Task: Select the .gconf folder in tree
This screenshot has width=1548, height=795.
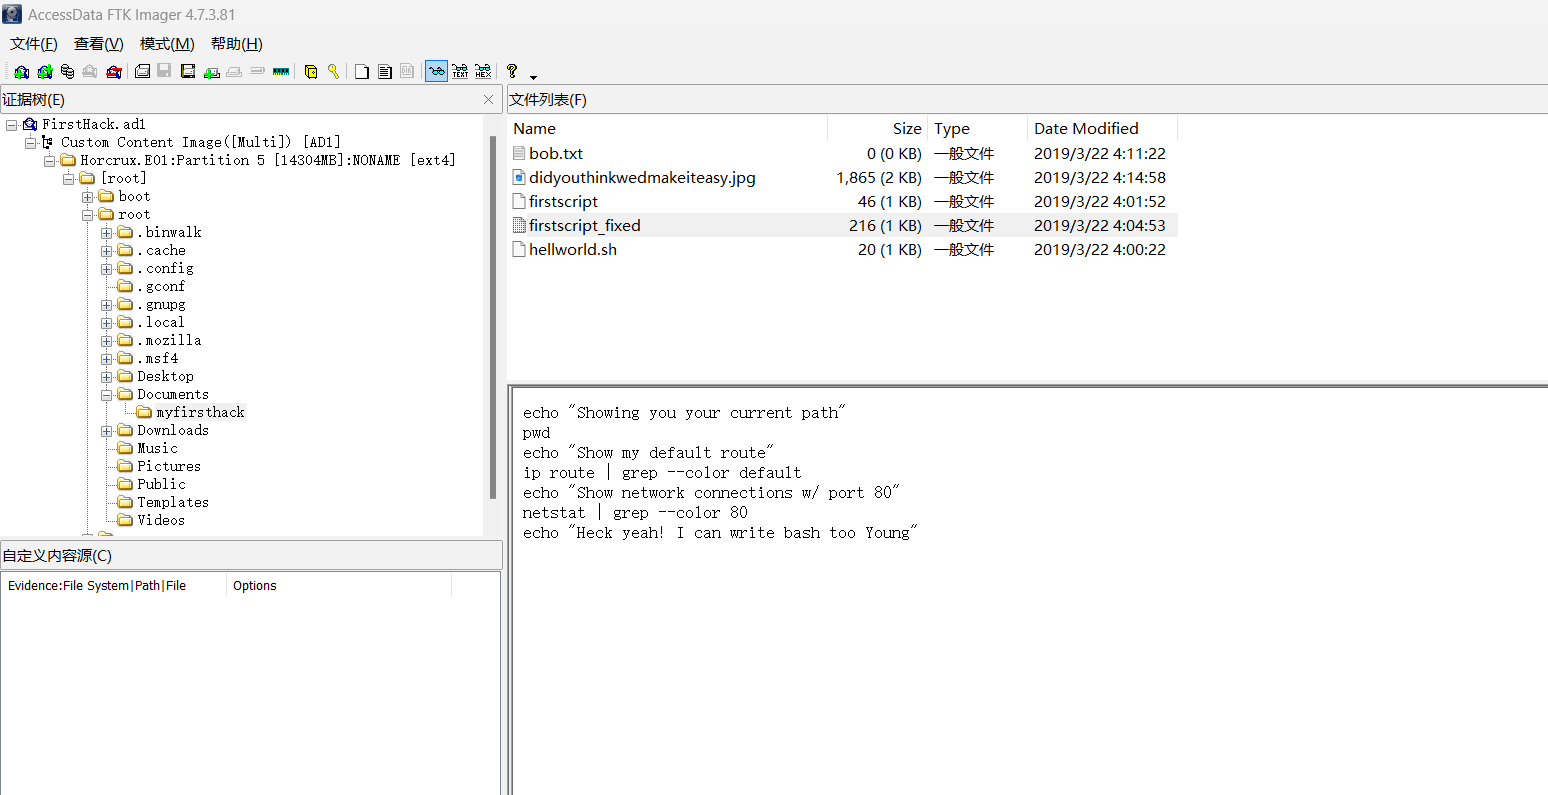Action: point(161,286)
